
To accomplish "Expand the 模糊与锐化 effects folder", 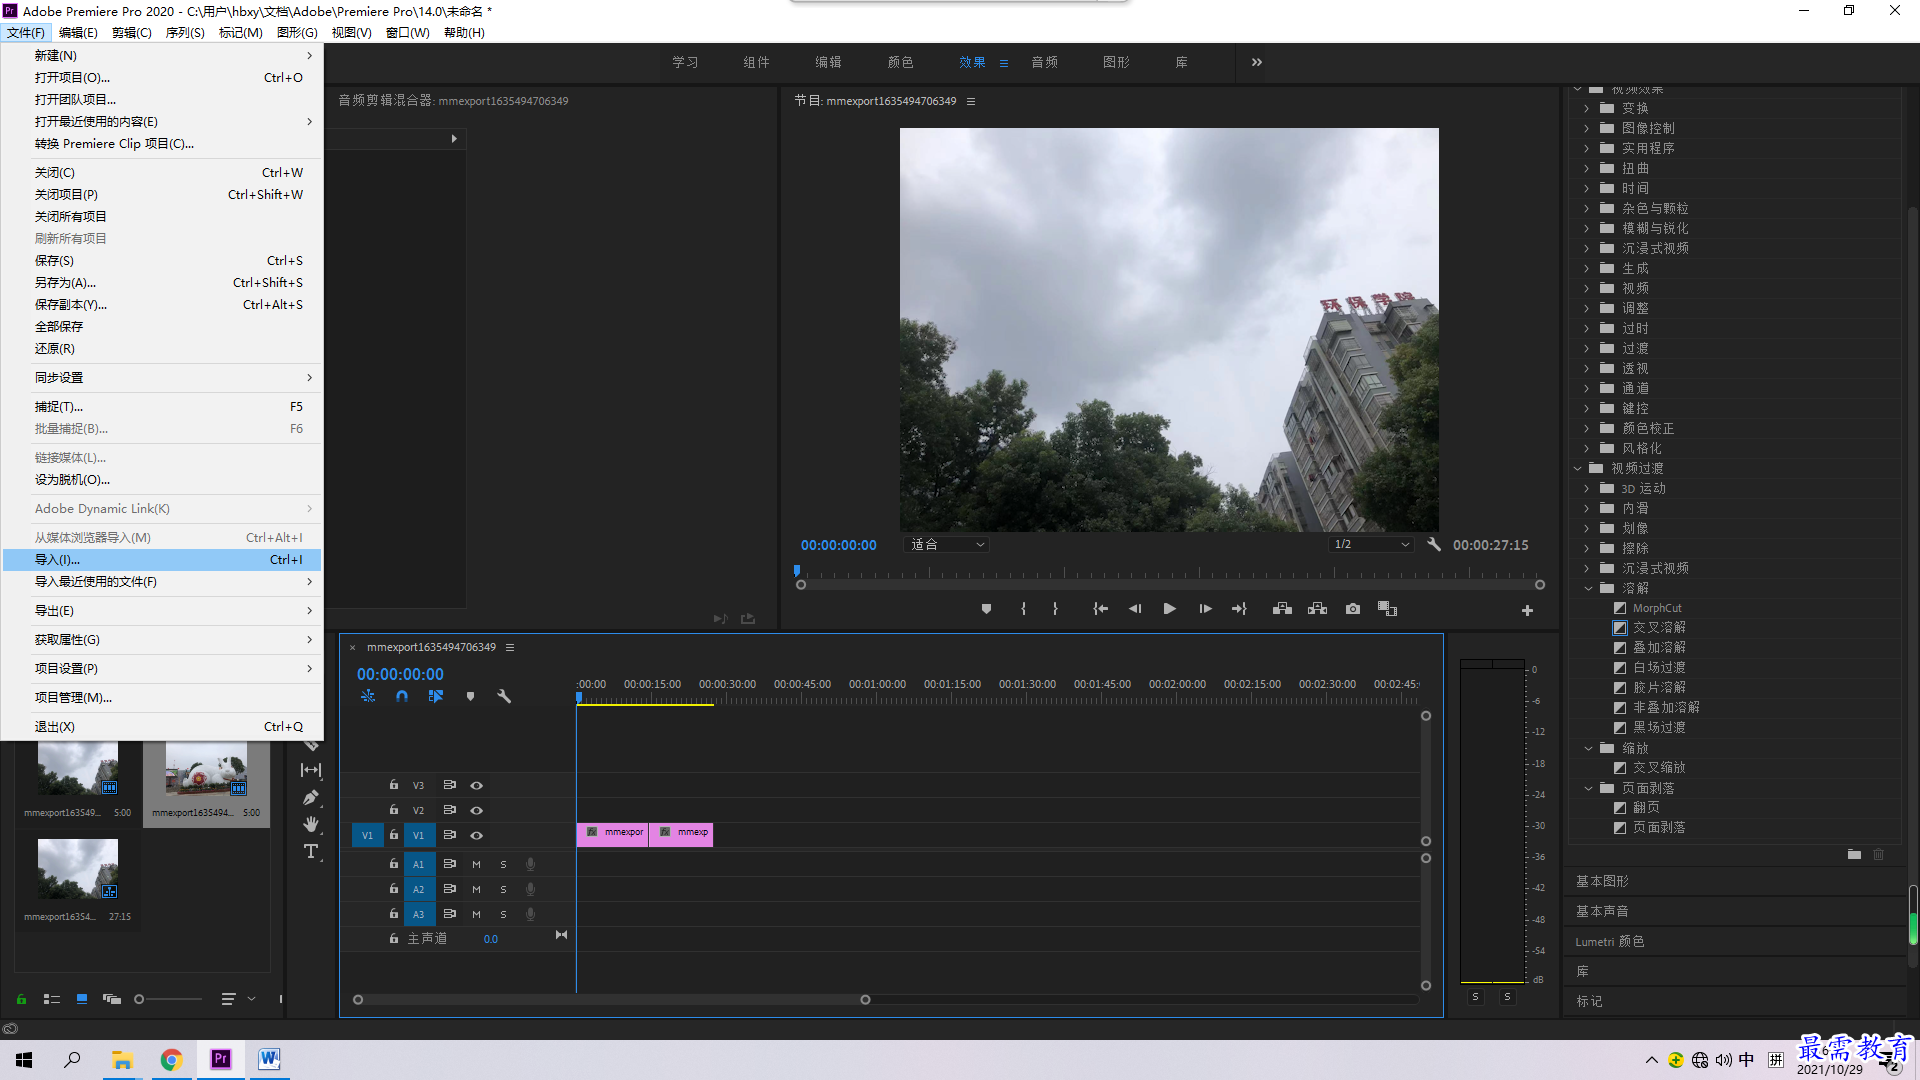I will 1587,228.
